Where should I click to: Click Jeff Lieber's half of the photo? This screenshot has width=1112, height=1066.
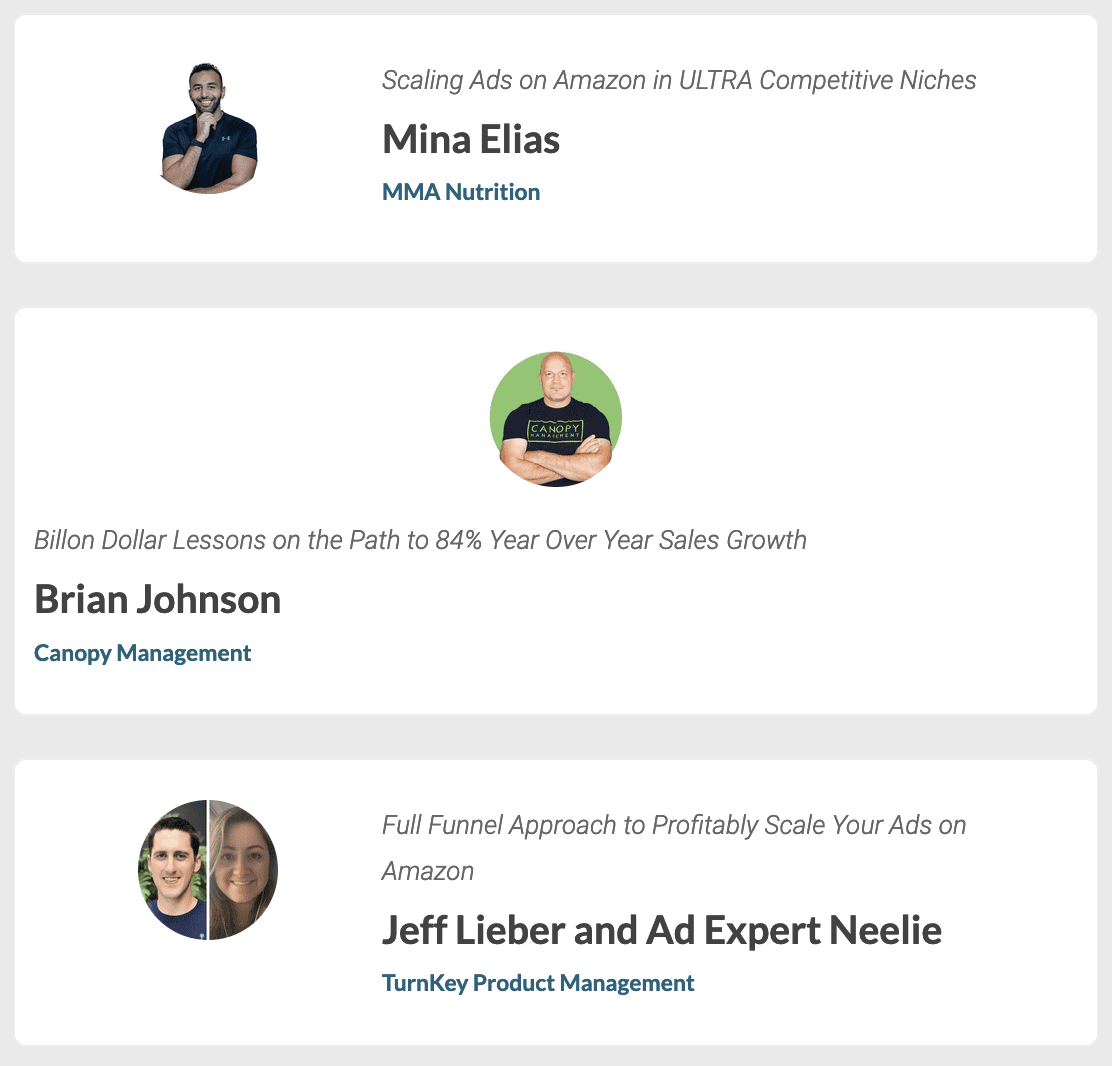coord(172,870)
